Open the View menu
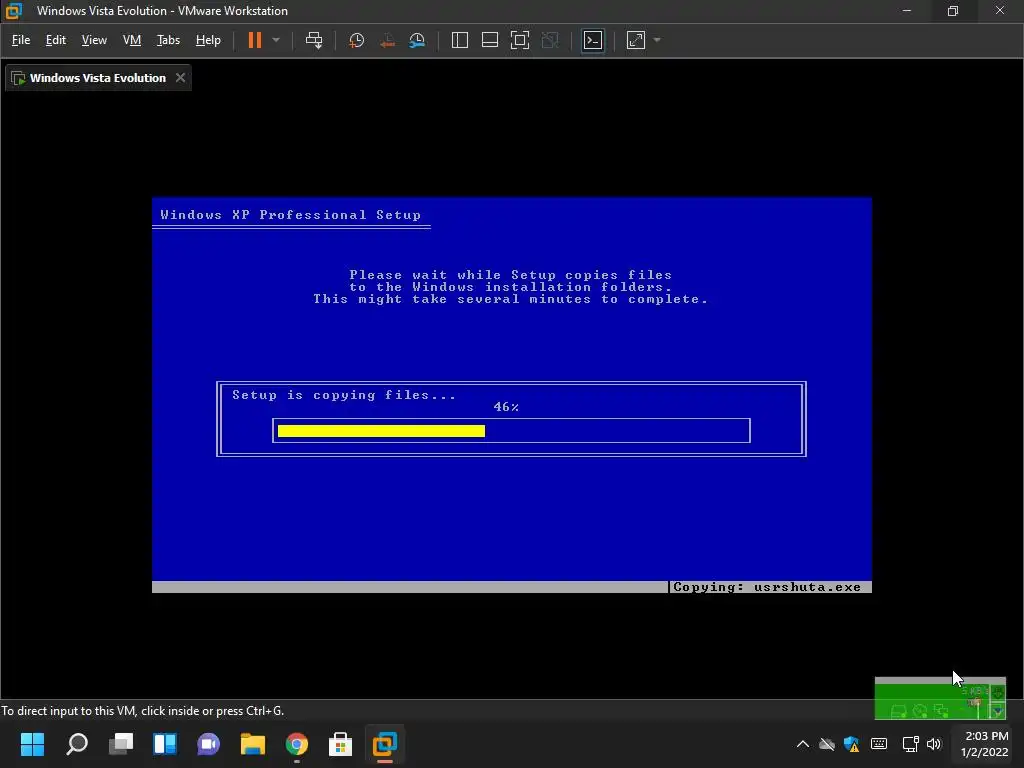Screen dimensions: 1024x768 94,40
